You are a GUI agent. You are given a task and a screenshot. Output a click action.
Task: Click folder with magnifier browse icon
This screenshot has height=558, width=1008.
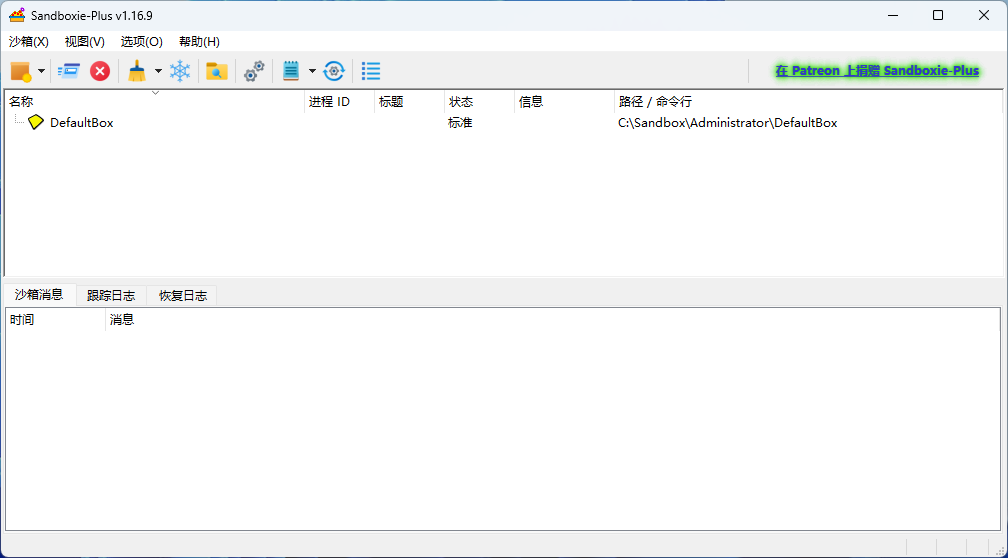tap(216, 71)
